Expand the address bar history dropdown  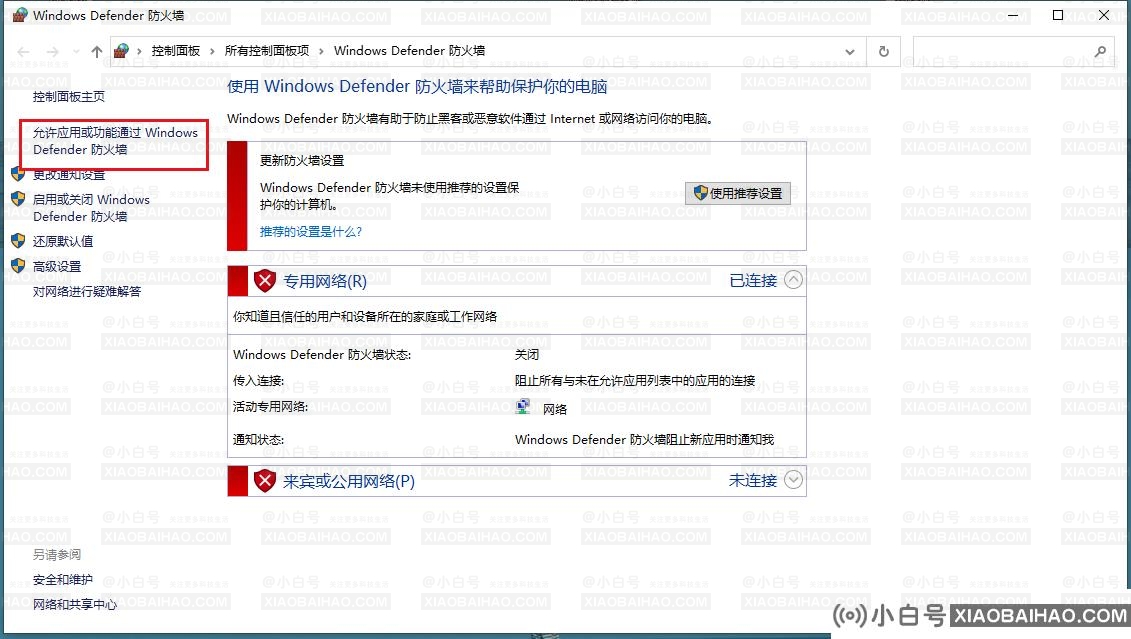(x=850, y=52)
